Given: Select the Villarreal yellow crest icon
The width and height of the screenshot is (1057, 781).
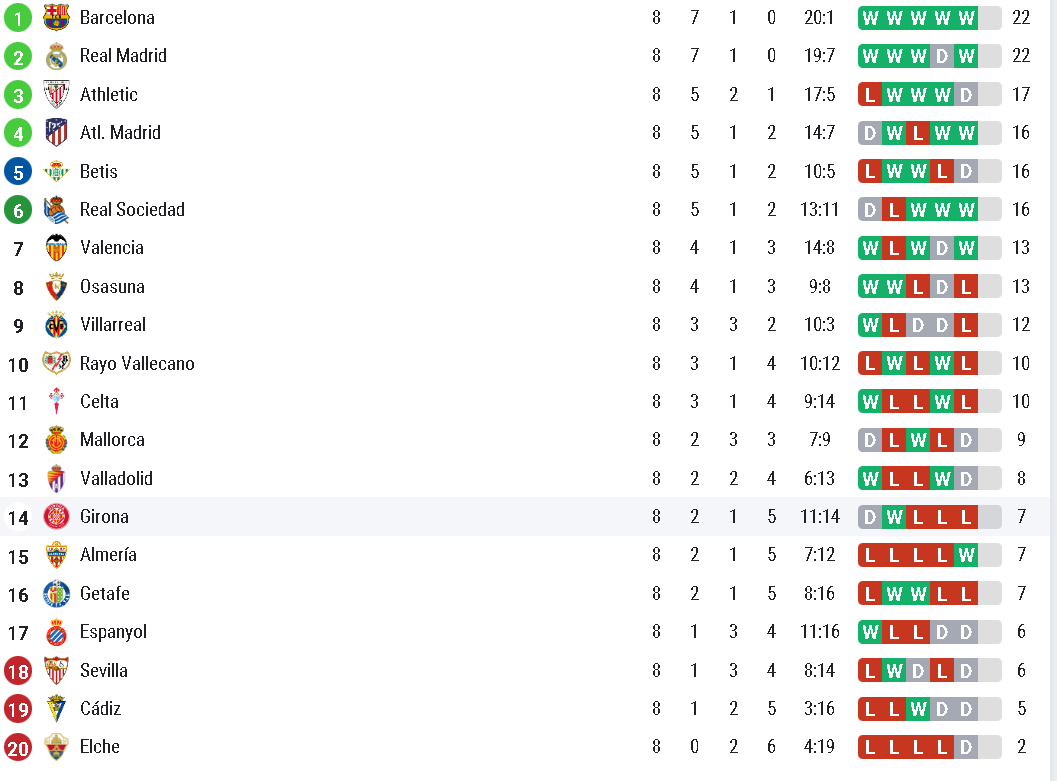Looking at the screenshot, I should (56, 325).
